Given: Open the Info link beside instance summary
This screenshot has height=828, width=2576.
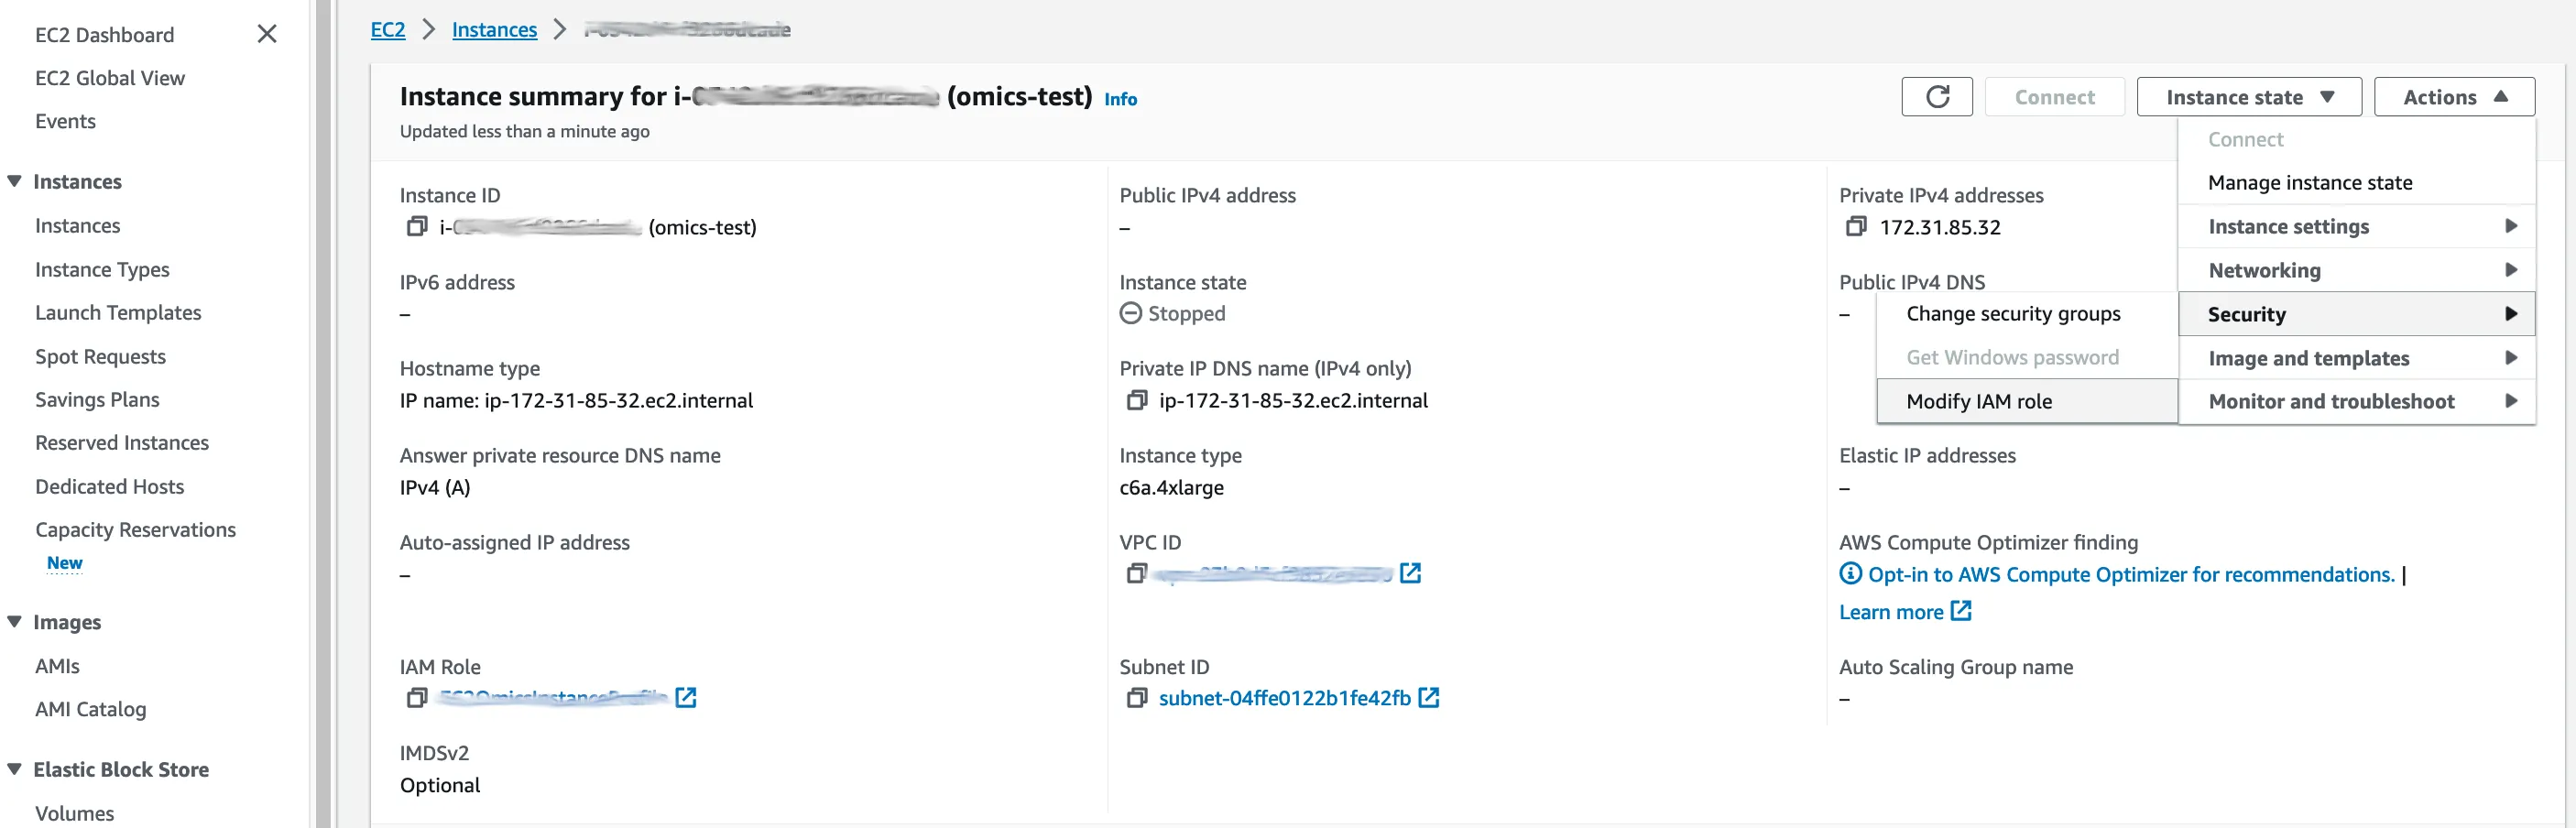Looking at the screenshot, I should pyautogui.click(x=1120, y=99).
